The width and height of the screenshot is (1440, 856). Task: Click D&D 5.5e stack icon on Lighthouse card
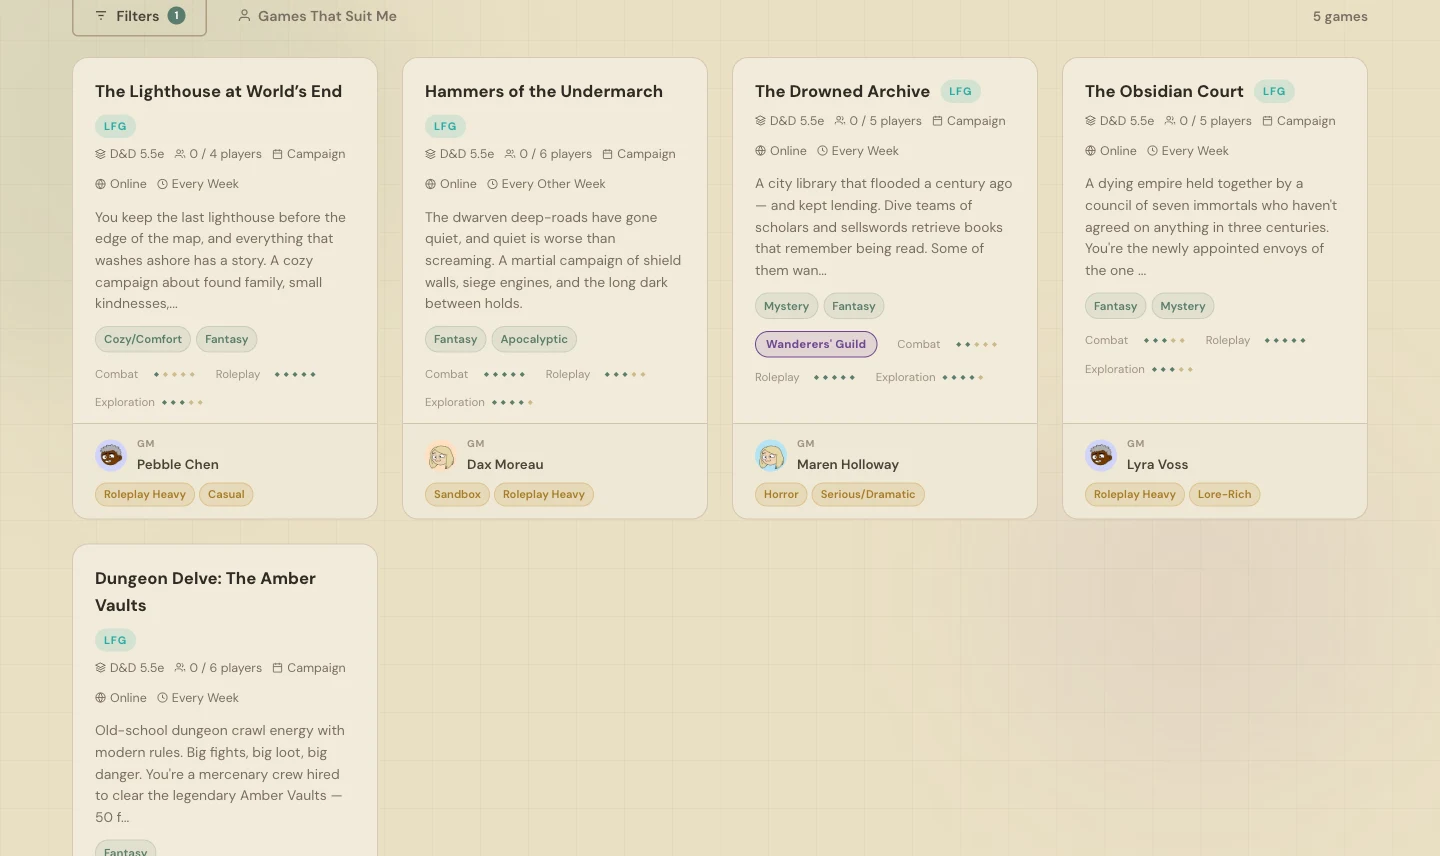100,154
